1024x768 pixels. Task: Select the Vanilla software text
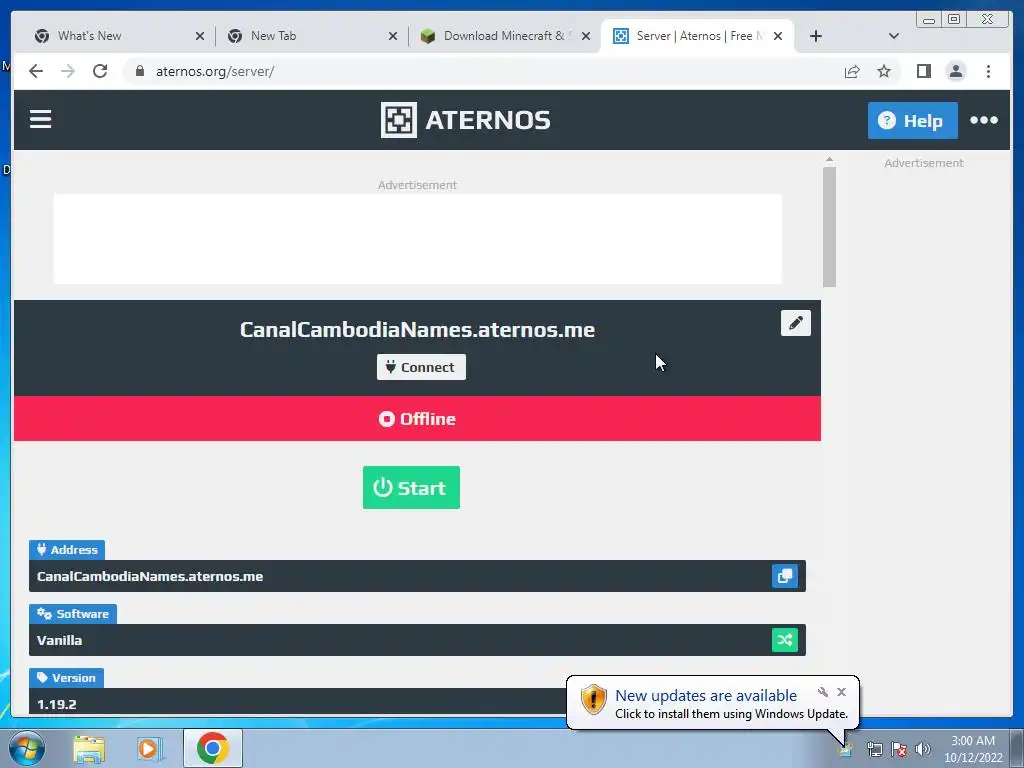coord(59,641)
